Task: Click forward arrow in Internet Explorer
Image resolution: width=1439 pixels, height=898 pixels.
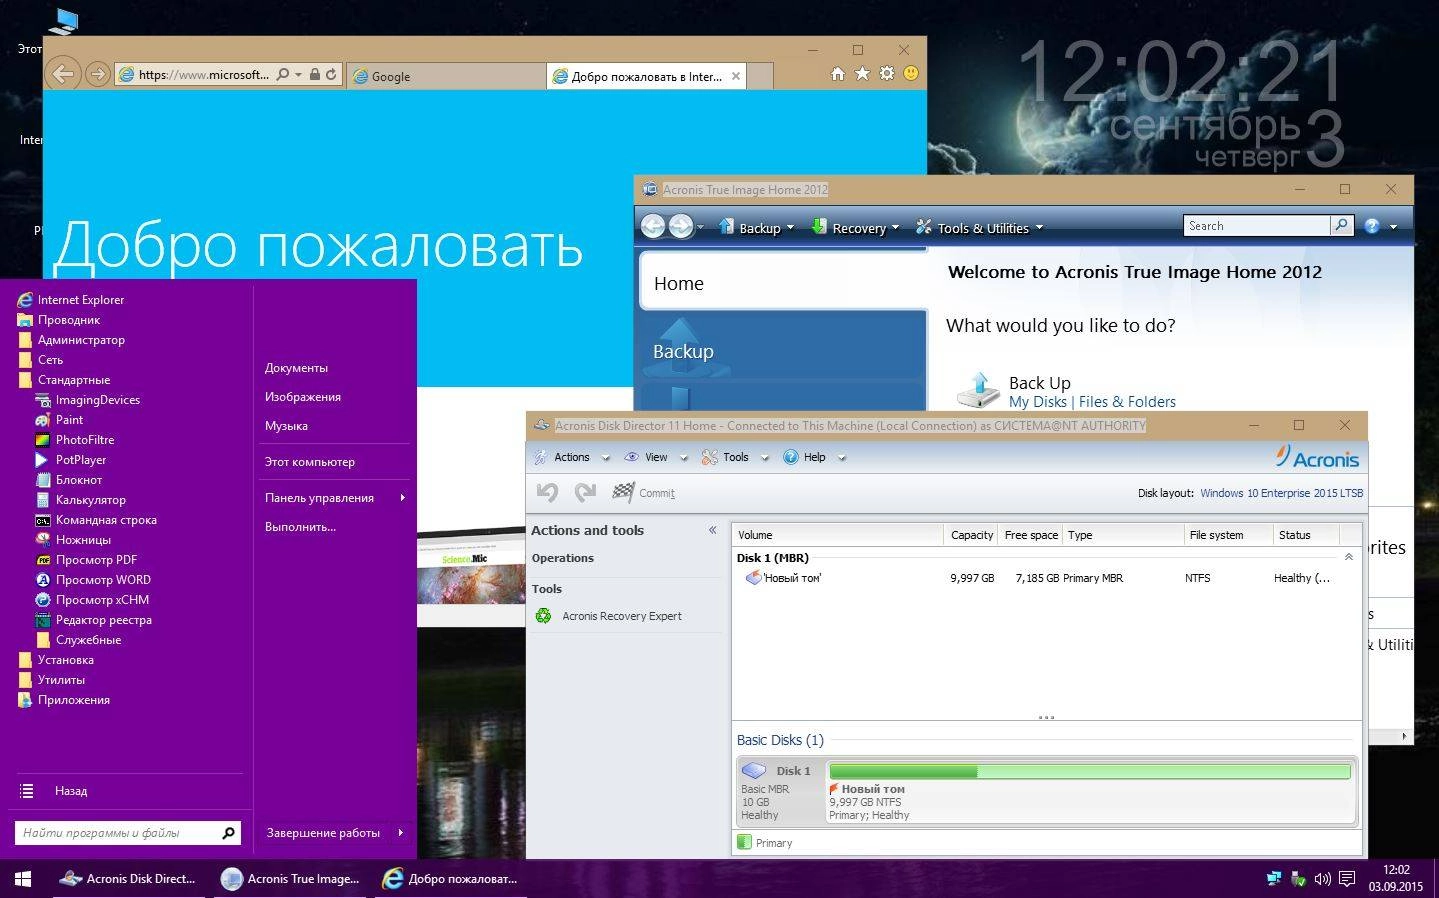Action: click(97, 74)
